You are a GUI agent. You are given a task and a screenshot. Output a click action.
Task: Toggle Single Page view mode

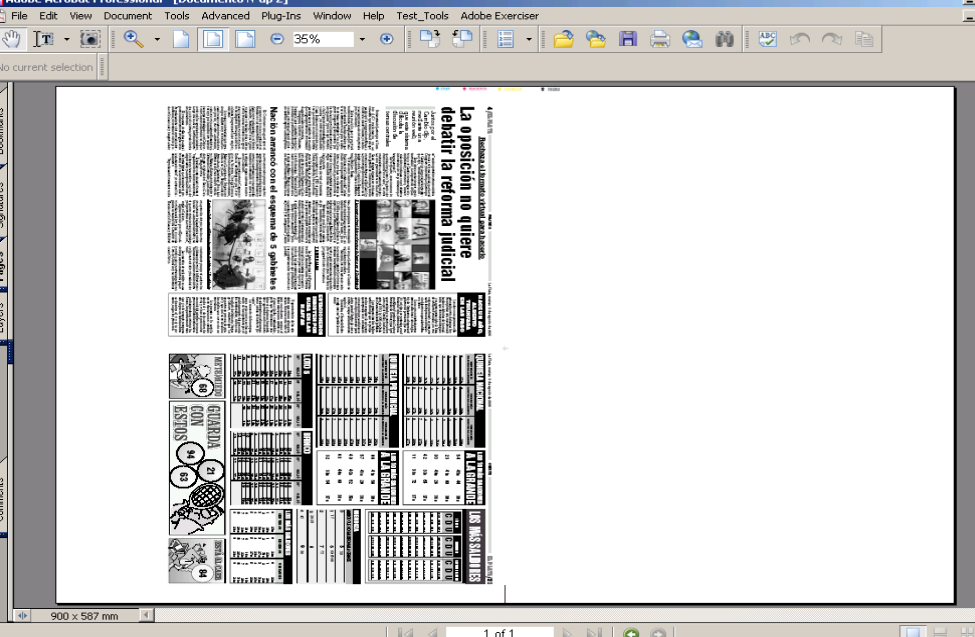180,40
